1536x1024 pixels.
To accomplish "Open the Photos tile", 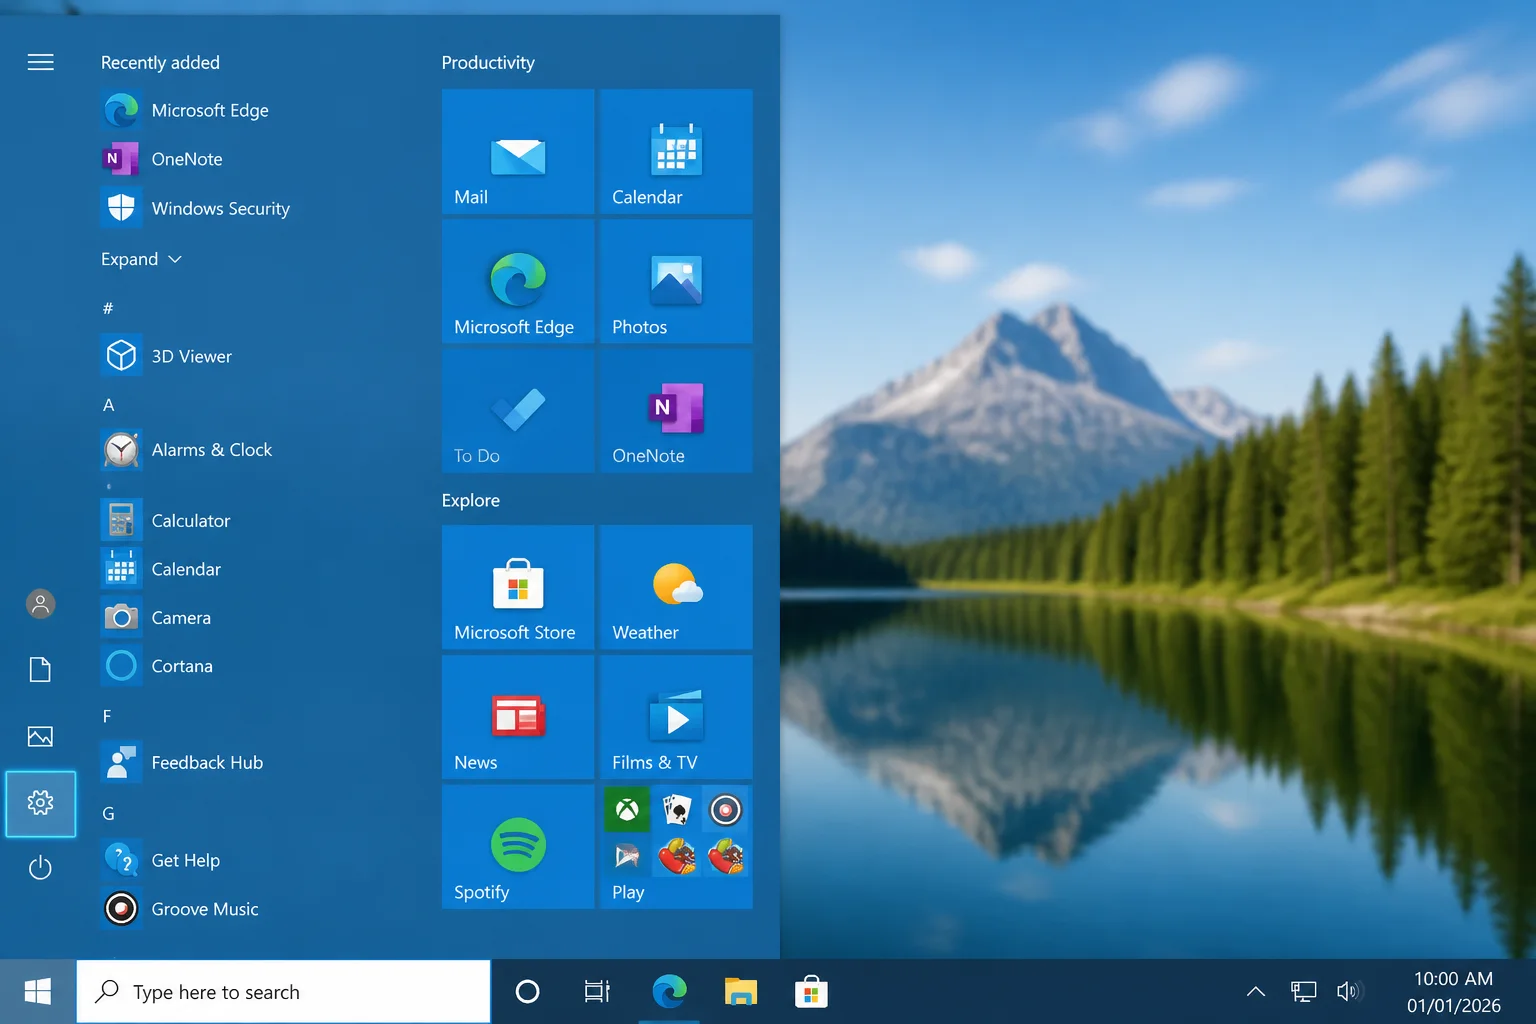I will pos(676,281).
